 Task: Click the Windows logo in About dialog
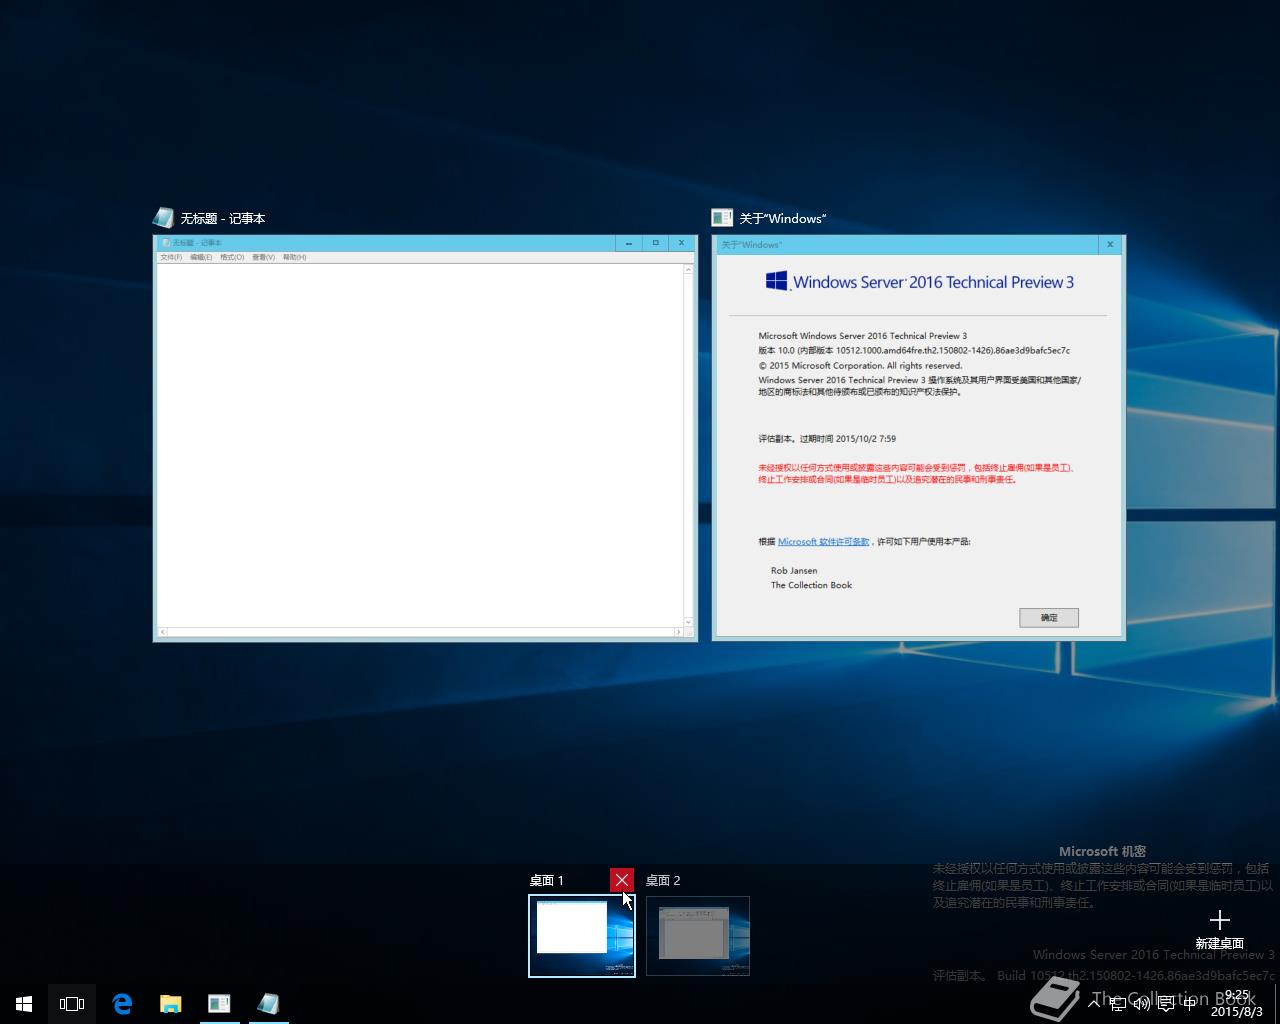coord(777,281)
